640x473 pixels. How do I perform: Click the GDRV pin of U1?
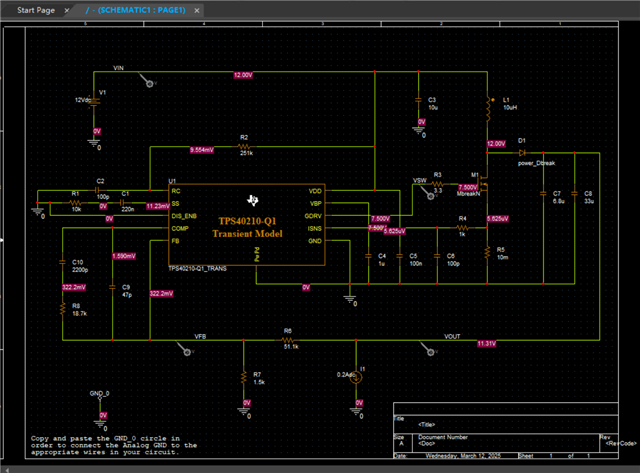pyautogui.click(x=313, y=216)
